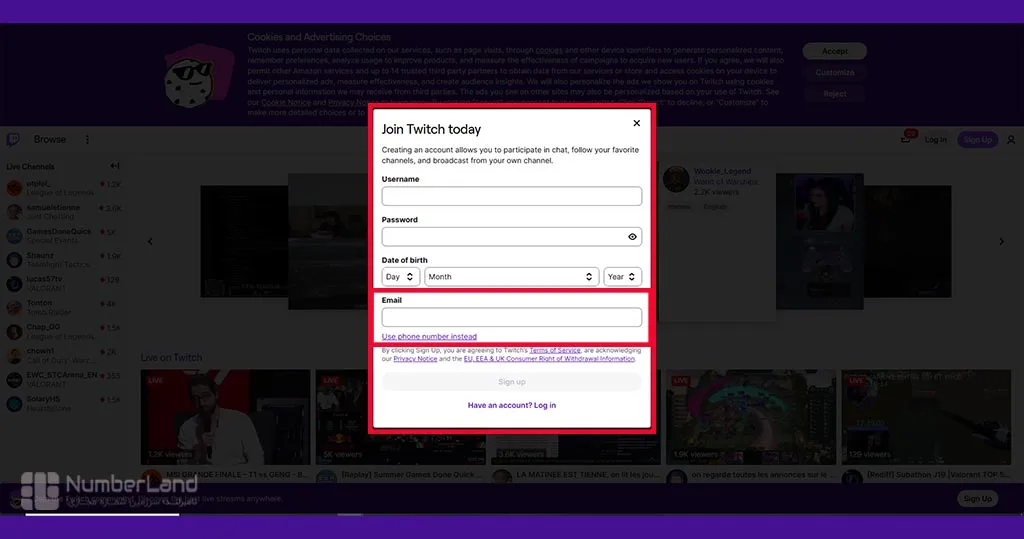Toggle password visibility eye icon
The width and height of the screenshot is (1024, 539).
pos(632,237)
